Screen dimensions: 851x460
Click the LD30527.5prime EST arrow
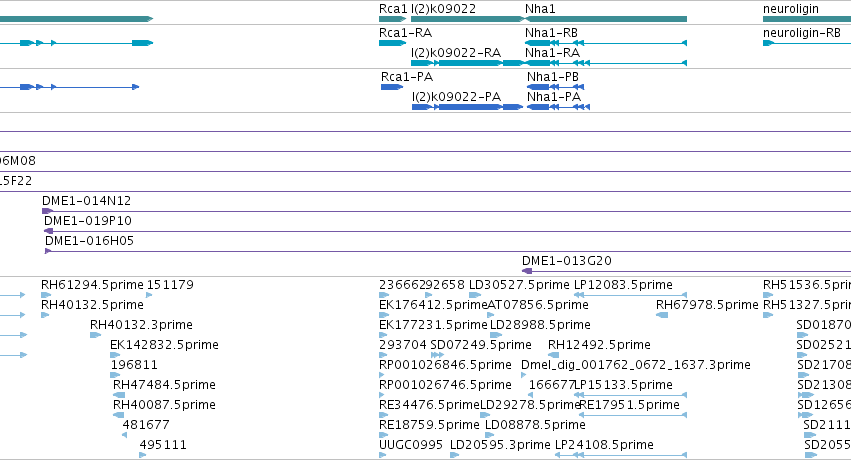coord(475,295)
